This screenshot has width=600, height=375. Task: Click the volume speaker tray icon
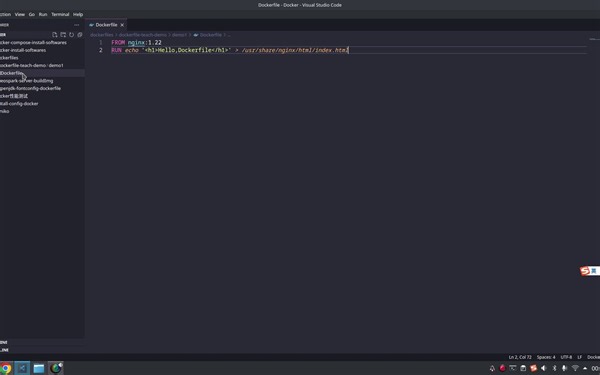pyautogui.click(x=543, y=368)
